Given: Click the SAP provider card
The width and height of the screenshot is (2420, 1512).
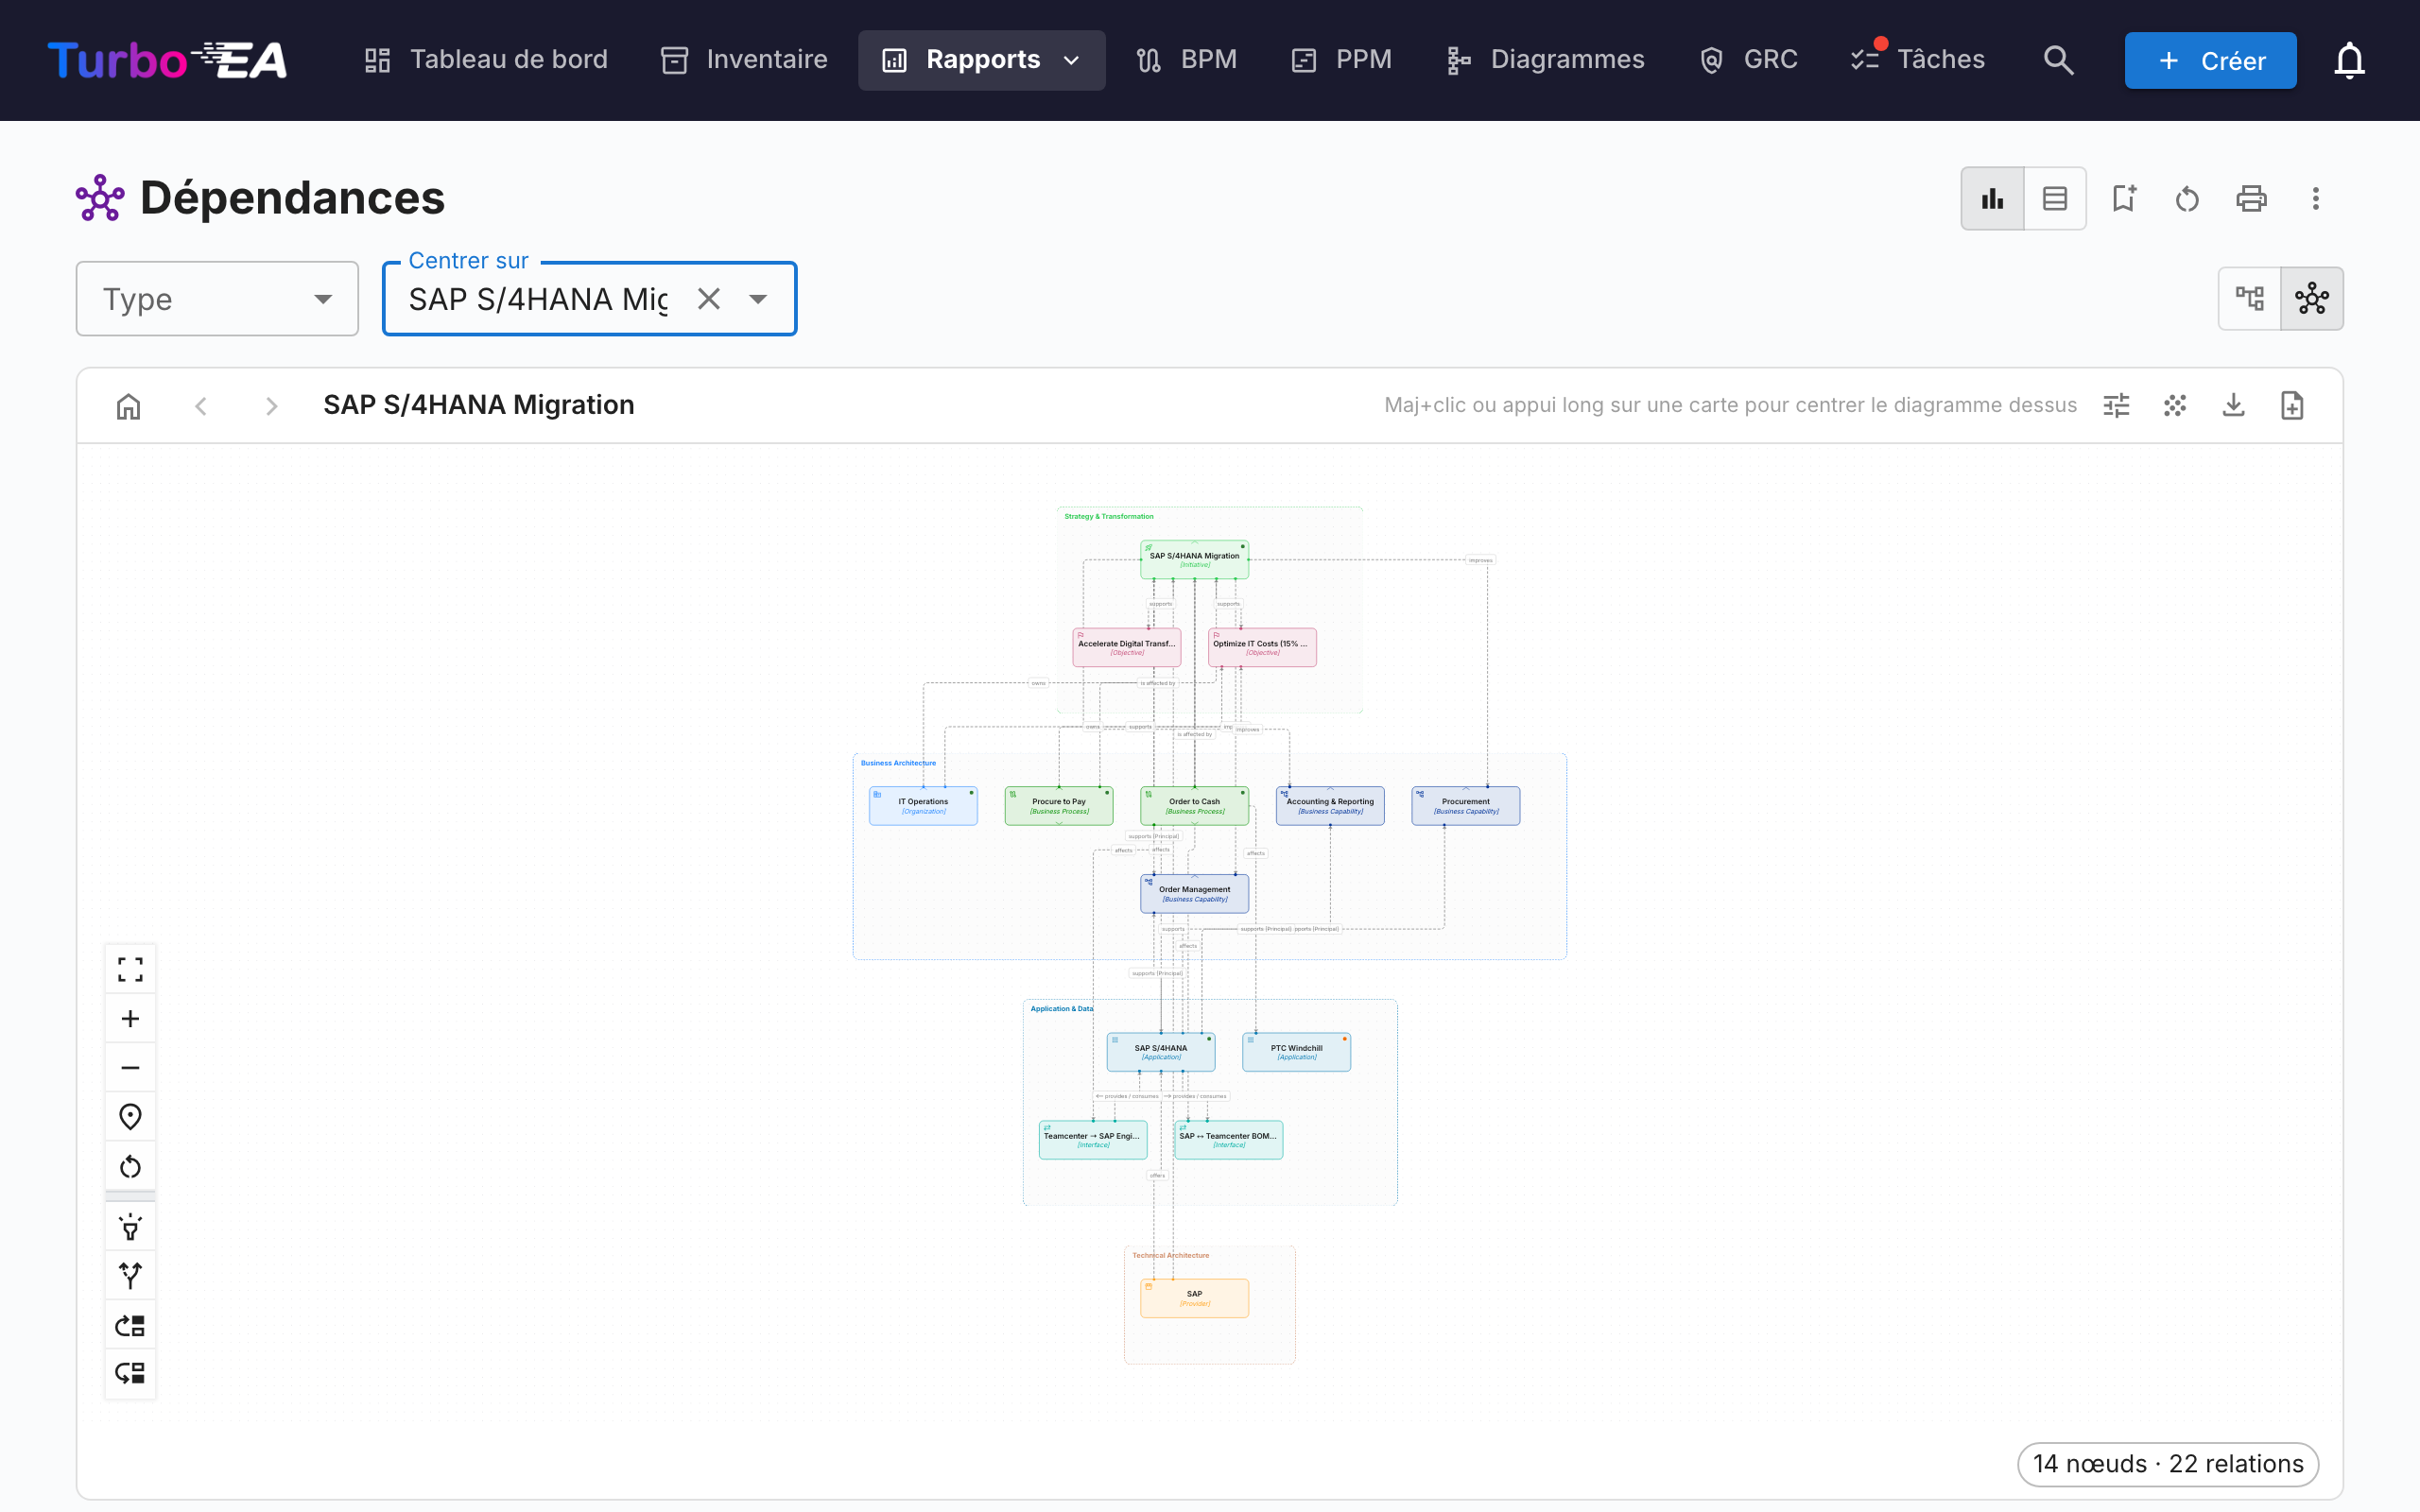Looking at the screenshot, I should point(1194,1298).
